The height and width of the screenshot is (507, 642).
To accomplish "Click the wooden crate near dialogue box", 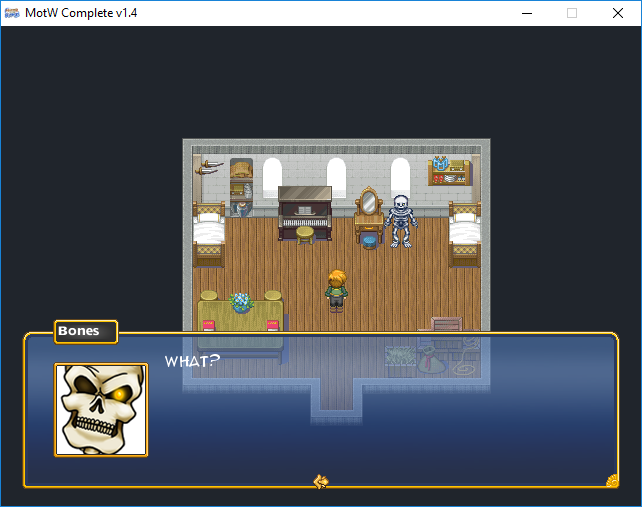I will click(x=446, y=324).
